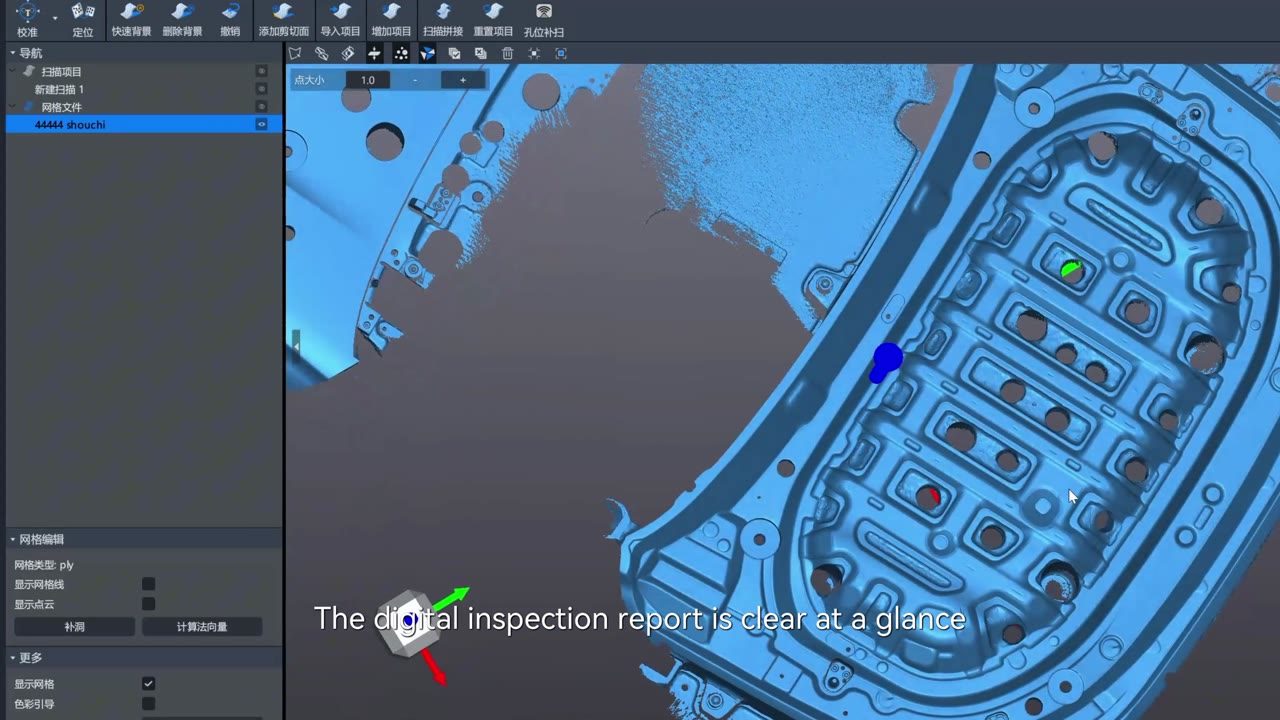Toggle visibility of 网格文件 row
Image resolution: width=1280 pixels, height=720 pixels.
point(261,107)
